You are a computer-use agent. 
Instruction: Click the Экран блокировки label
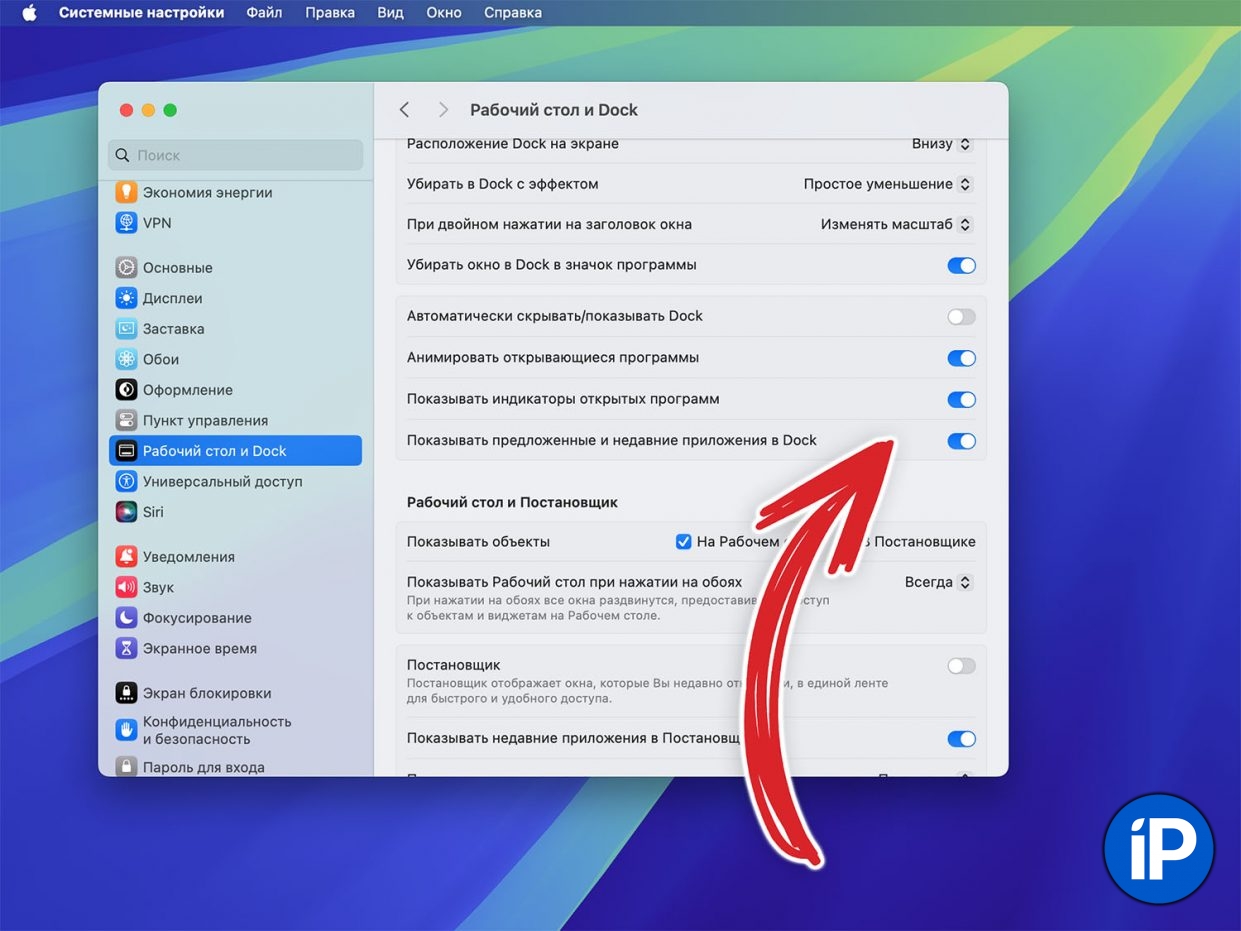tap(207, 693)
